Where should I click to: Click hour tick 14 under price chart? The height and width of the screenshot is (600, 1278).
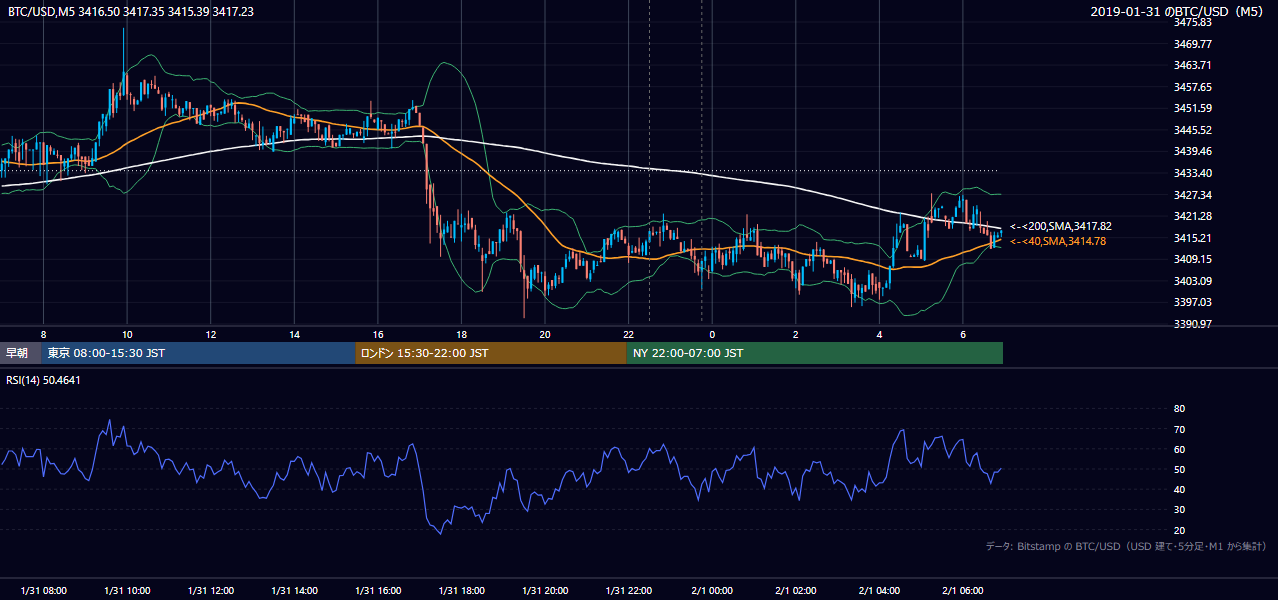coord(294,334)
